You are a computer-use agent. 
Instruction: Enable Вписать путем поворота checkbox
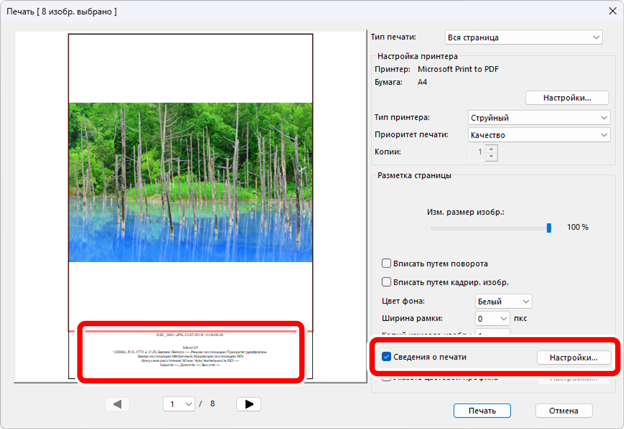click(387, 264)
